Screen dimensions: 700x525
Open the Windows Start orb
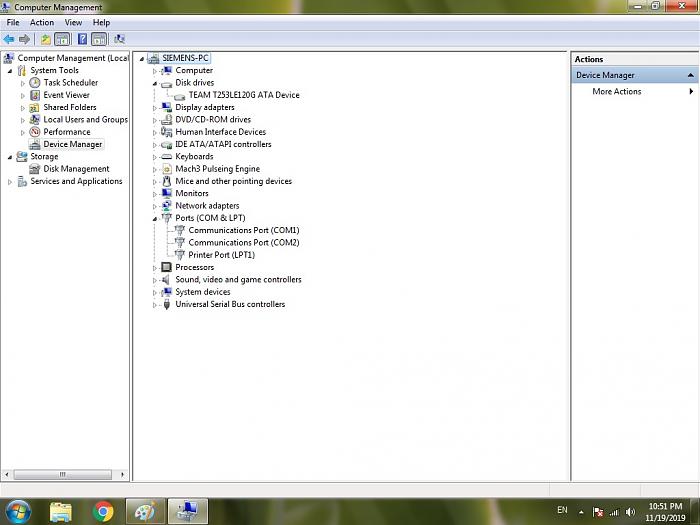(18, 511)
